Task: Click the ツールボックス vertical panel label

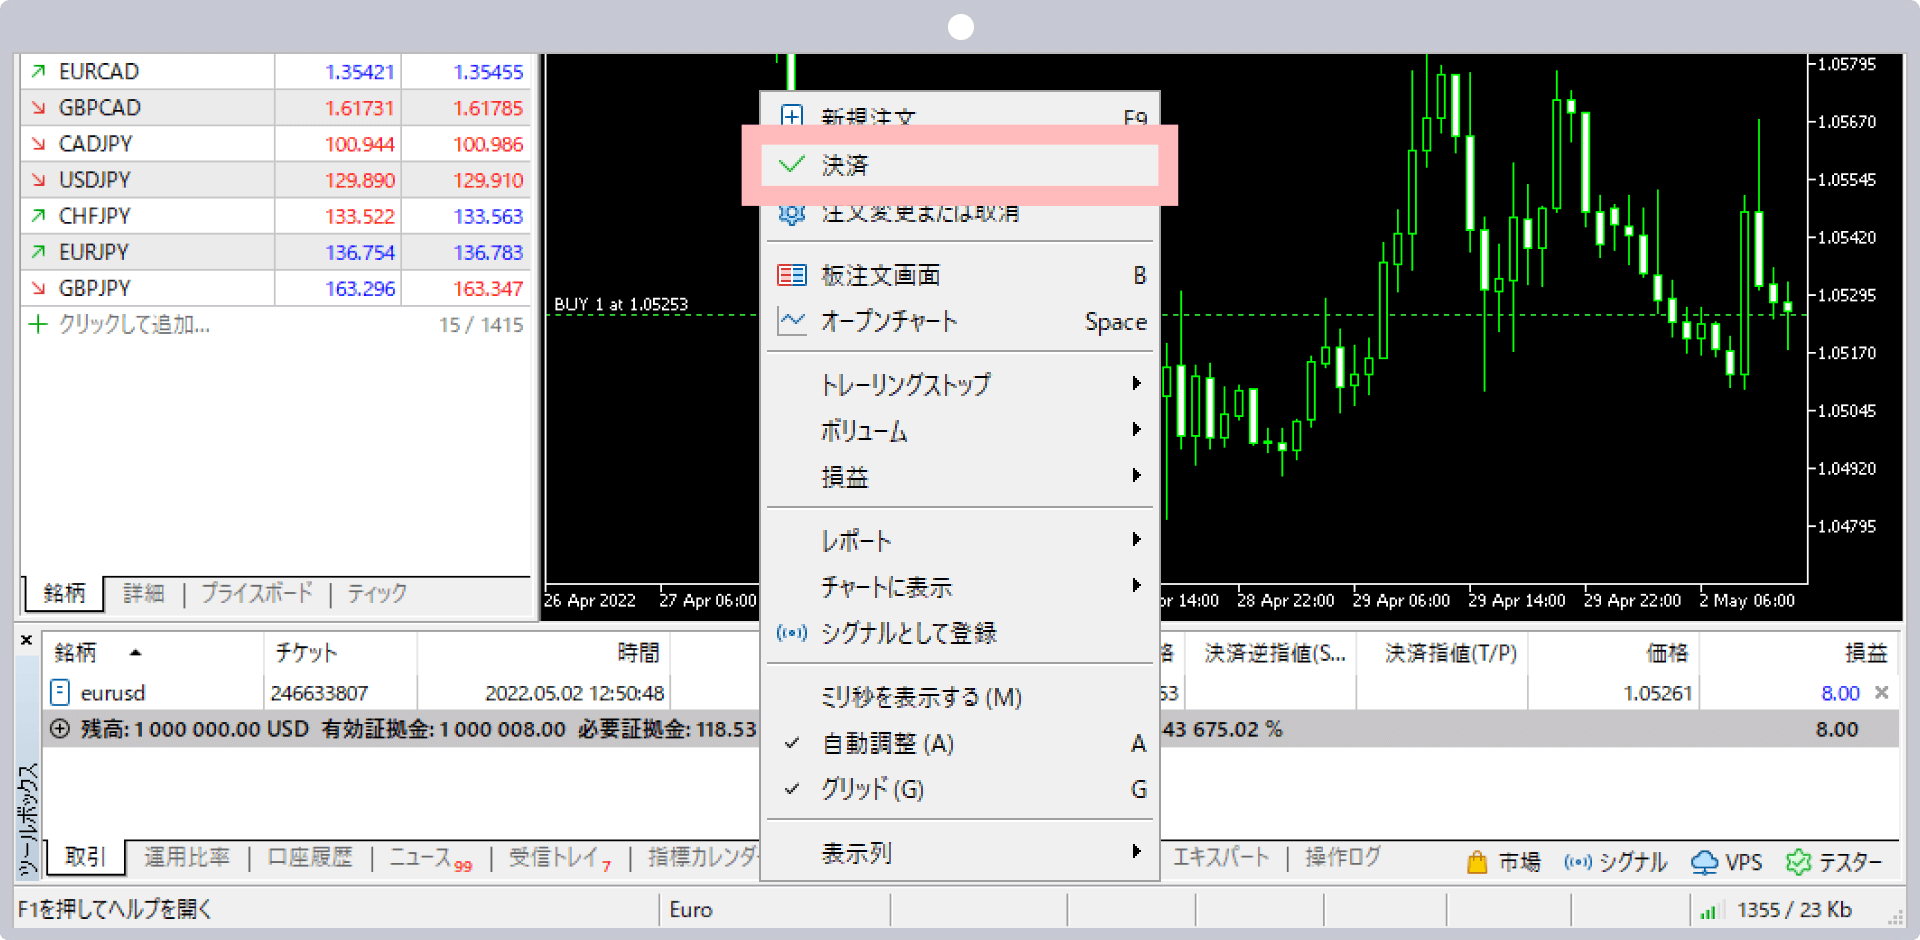Action: click(x=28, y=820)
